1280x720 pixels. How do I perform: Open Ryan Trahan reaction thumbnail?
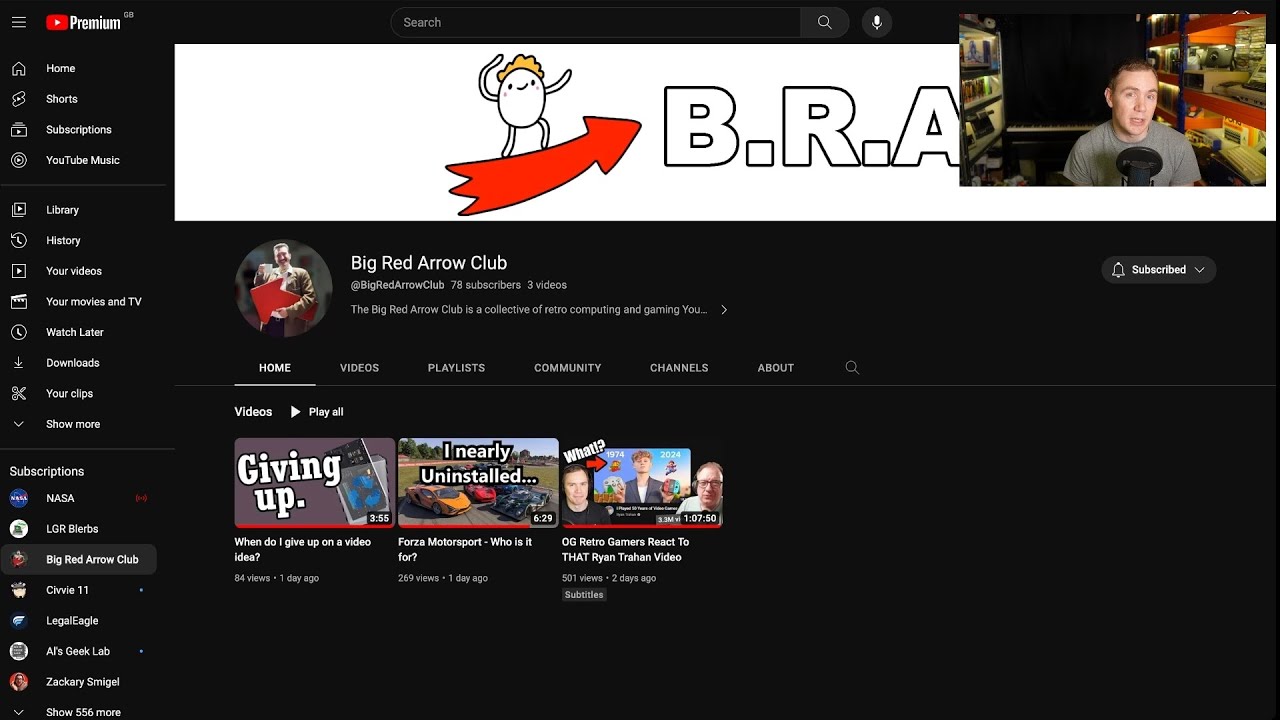click(642, 482)
